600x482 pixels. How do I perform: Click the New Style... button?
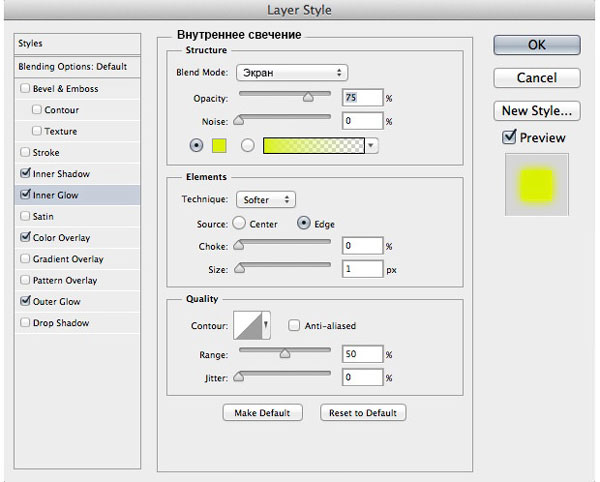tap(536, 110)
